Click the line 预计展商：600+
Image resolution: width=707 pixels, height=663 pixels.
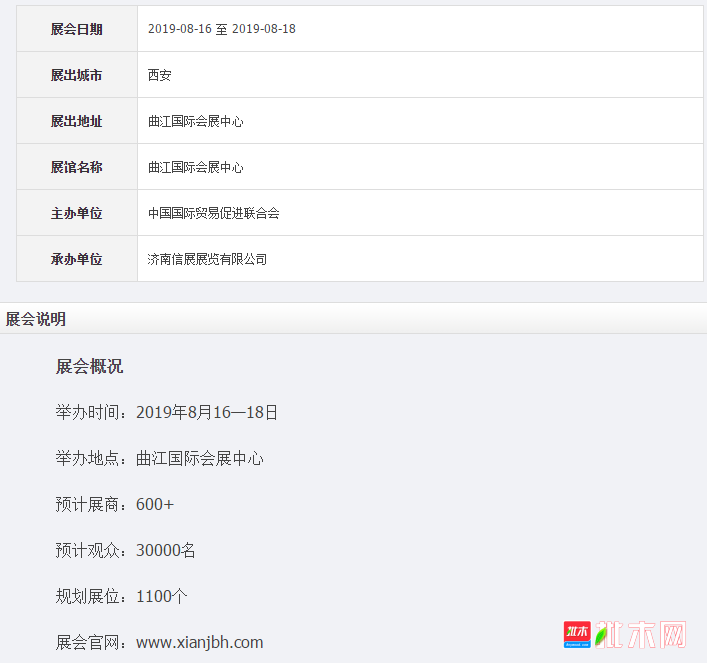115,504
